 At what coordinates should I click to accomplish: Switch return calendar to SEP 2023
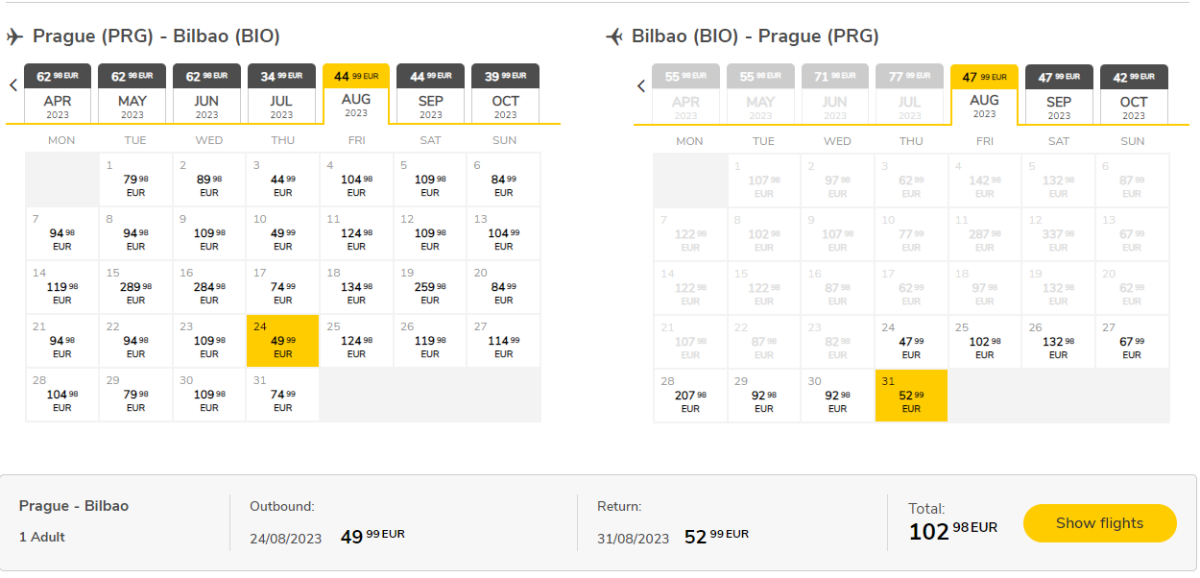tap(1059, 94)
